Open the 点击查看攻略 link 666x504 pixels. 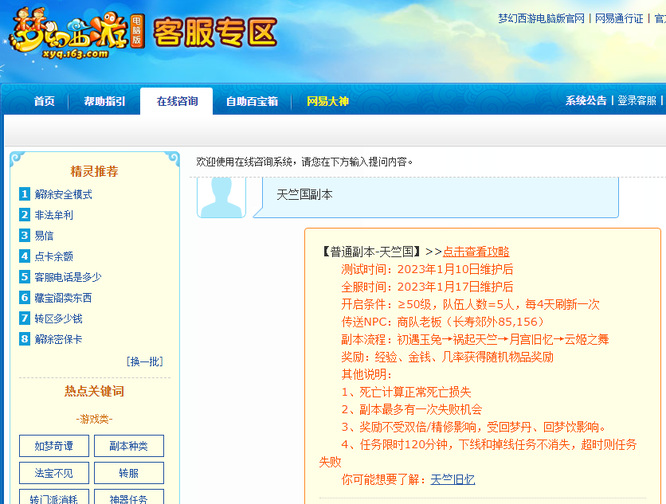click(476, 252)
